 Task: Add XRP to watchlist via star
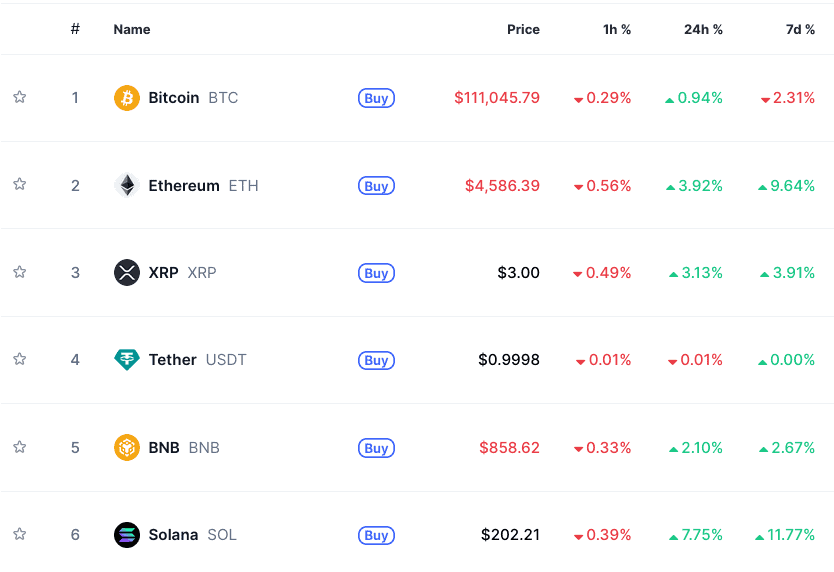click(x=20, y=272)
